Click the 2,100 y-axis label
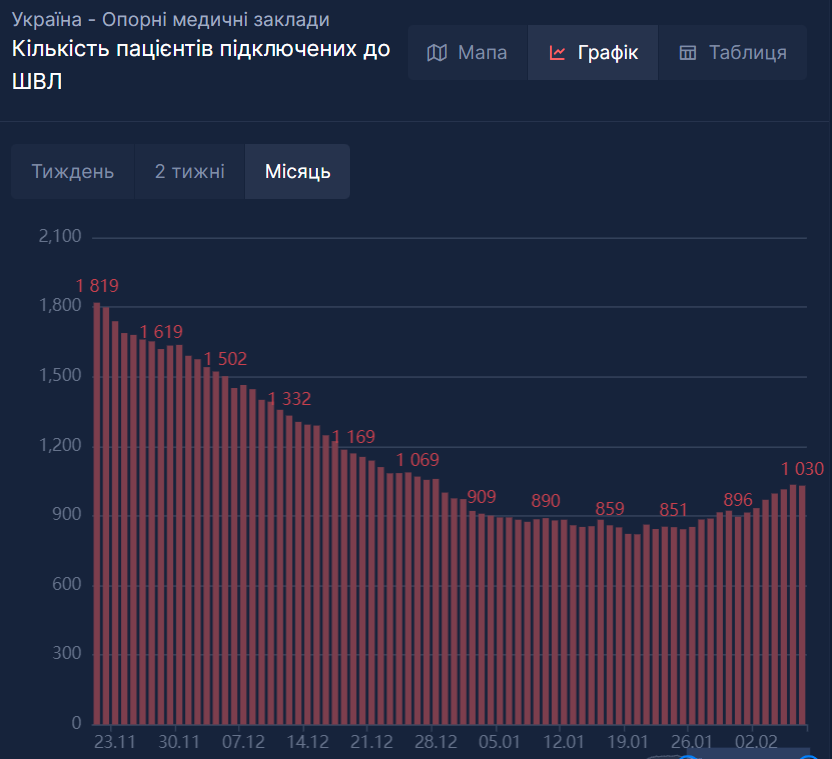 click(x=59, y=237)
